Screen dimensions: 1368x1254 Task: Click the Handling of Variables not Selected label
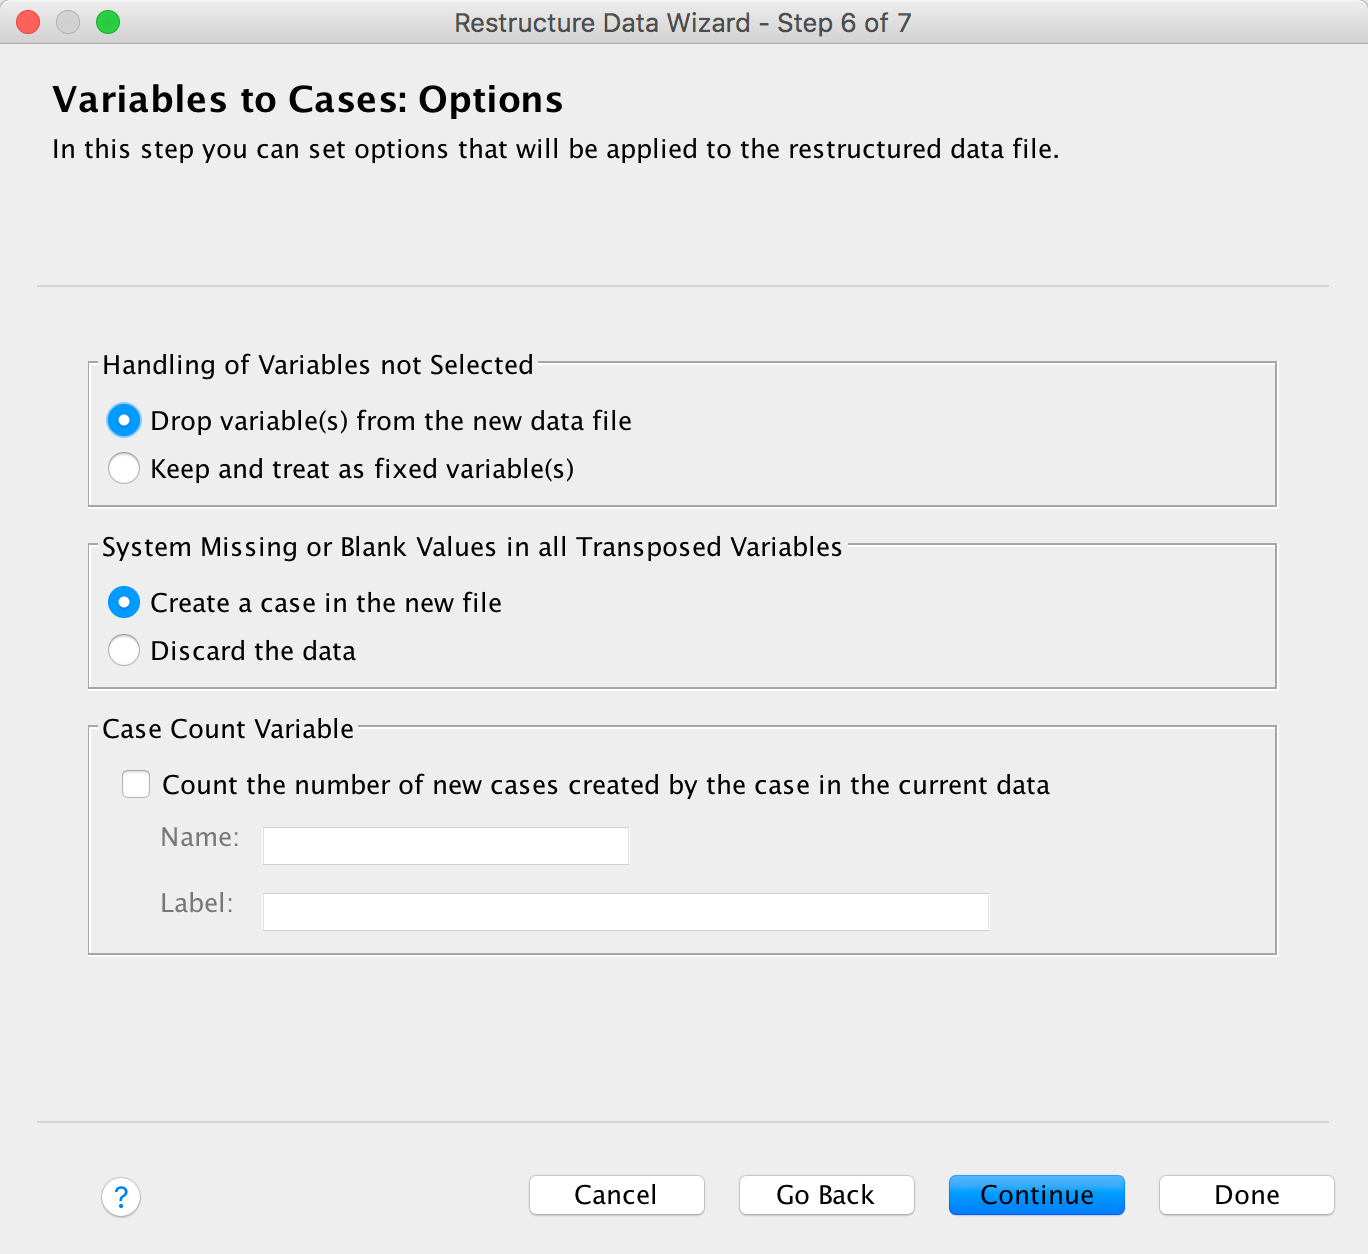tap(317, 365)
